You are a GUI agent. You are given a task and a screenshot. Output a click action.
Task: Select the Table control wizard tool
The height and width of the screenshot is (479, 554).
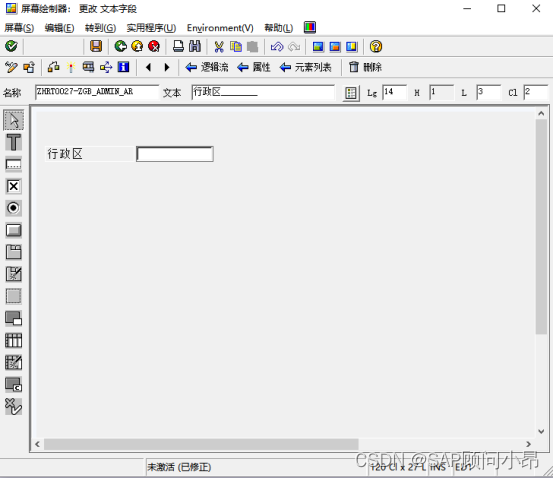click(x=13, y=362)
